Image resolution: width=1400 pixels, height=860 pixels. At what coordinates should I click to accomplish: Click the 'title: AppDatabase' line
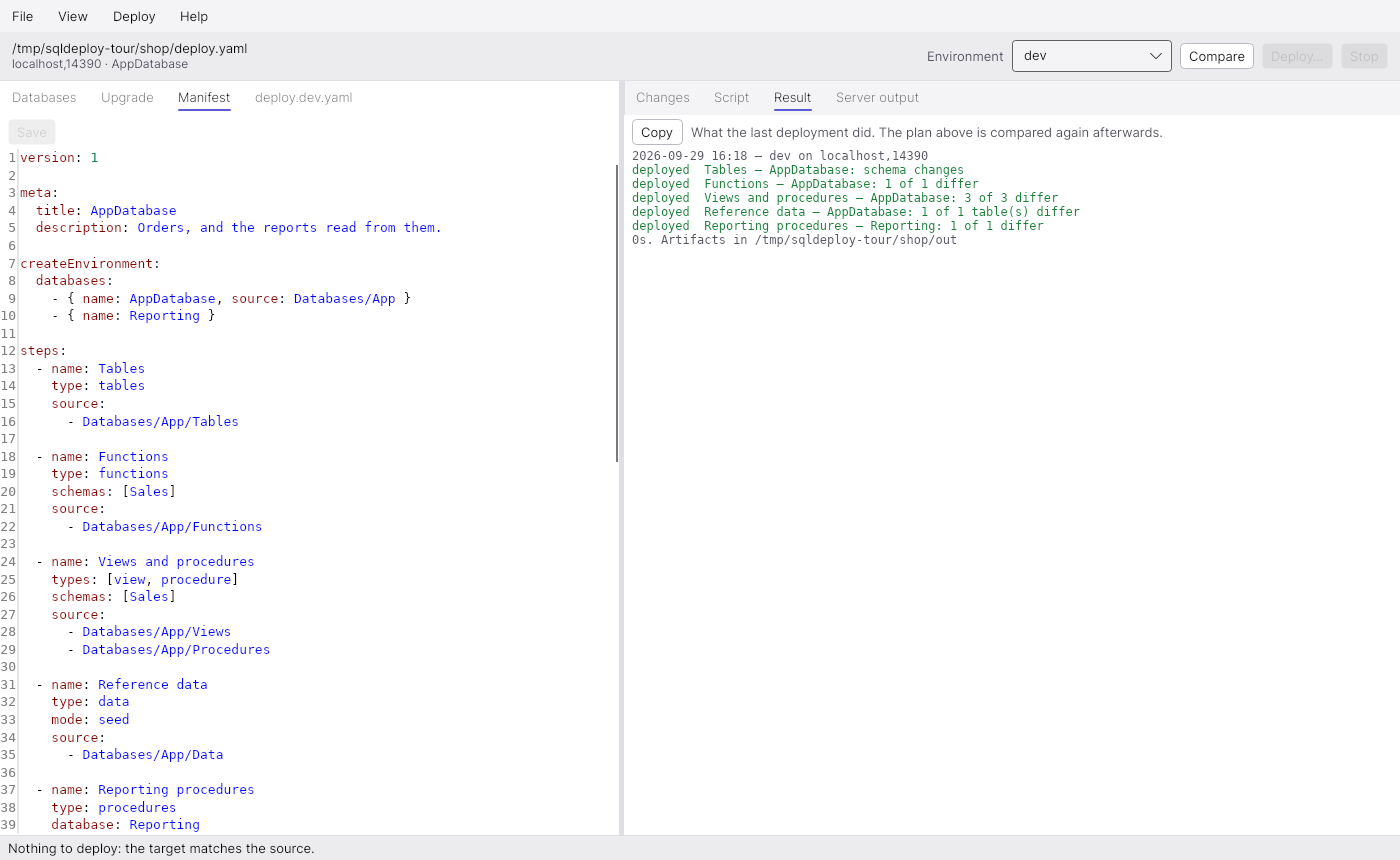click(106, 211)
